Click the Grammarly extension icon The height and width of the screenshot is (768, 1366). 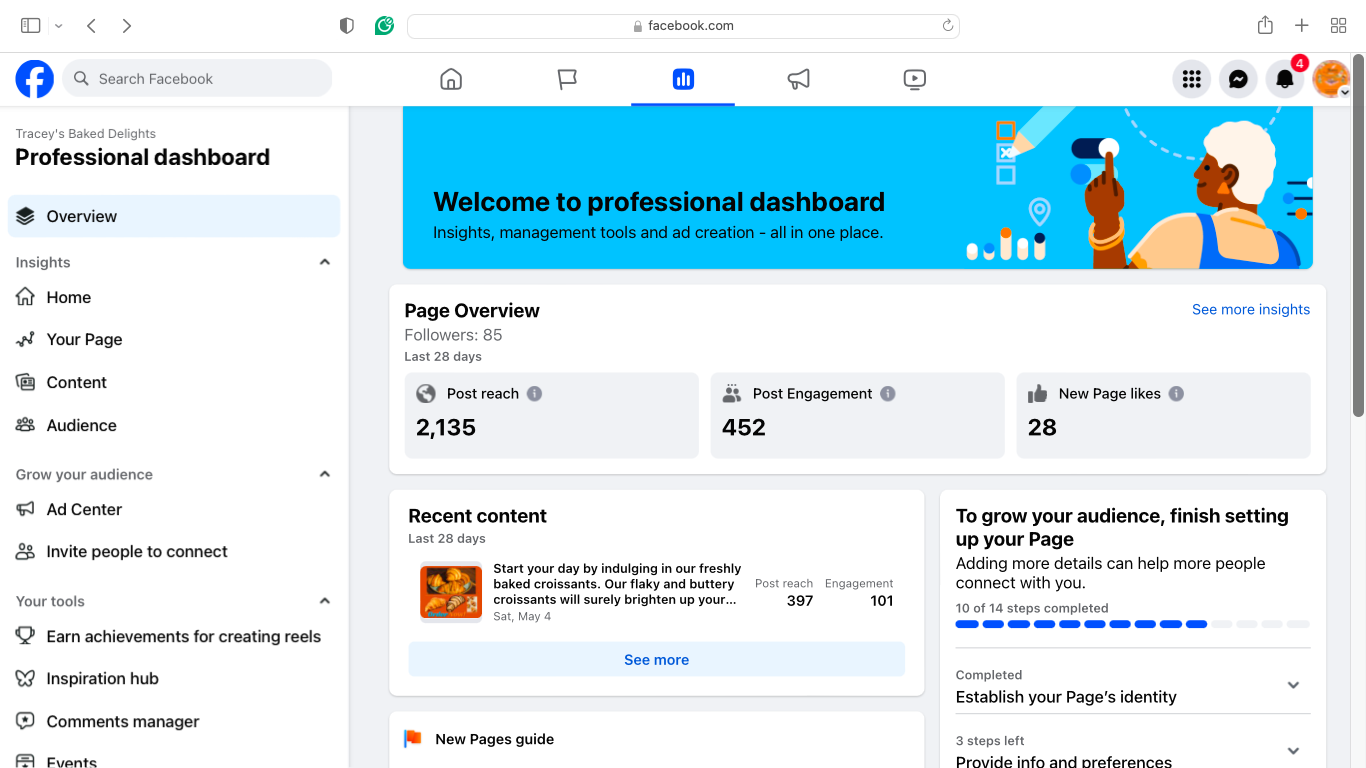click(384, 26)
